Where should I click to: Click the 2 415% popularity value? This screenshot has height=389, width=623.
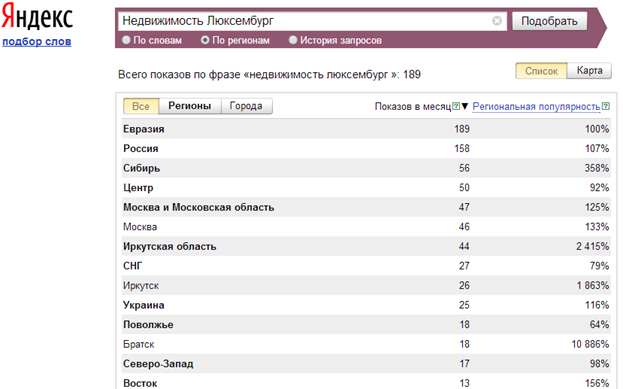pyautogui.click(x=592, y=246)
